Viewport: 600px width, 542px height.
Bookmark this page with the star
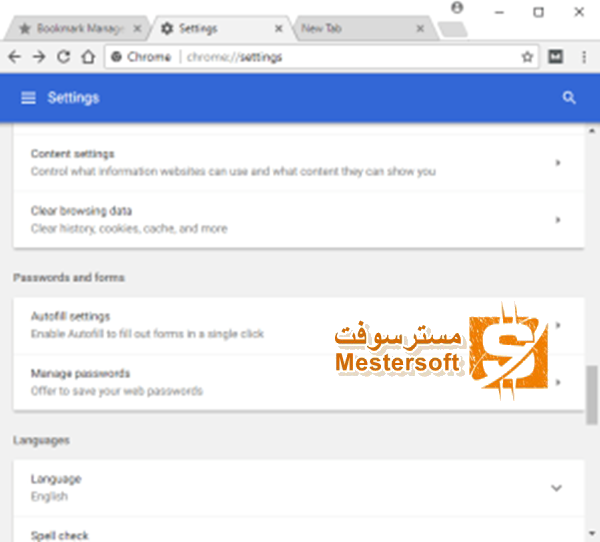[527, 57]
